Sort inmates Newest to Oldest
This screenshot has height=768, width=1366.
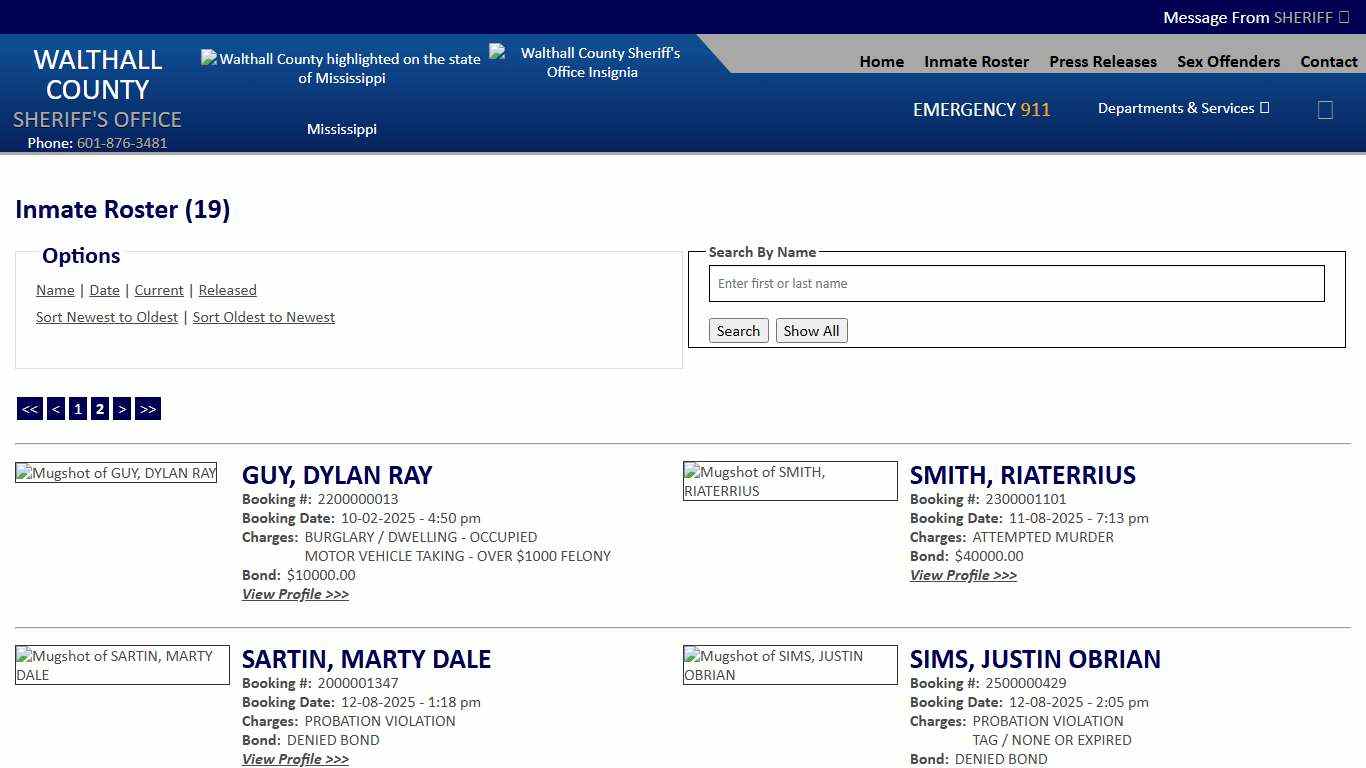coord(107,317)
